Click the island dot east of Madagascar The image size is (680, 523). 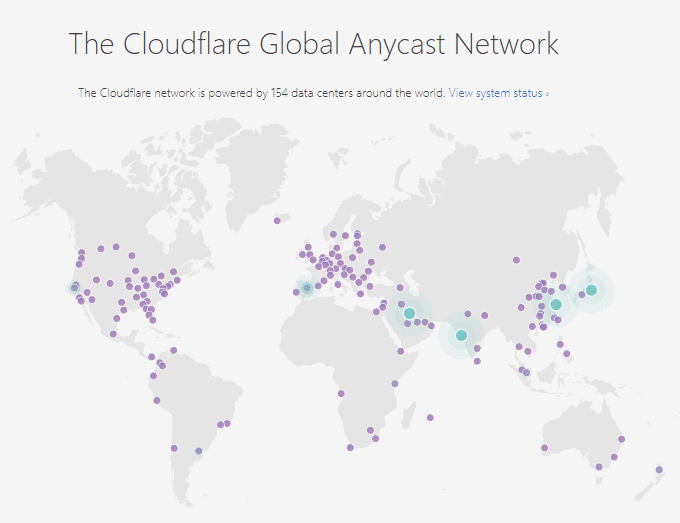(430, 418)
